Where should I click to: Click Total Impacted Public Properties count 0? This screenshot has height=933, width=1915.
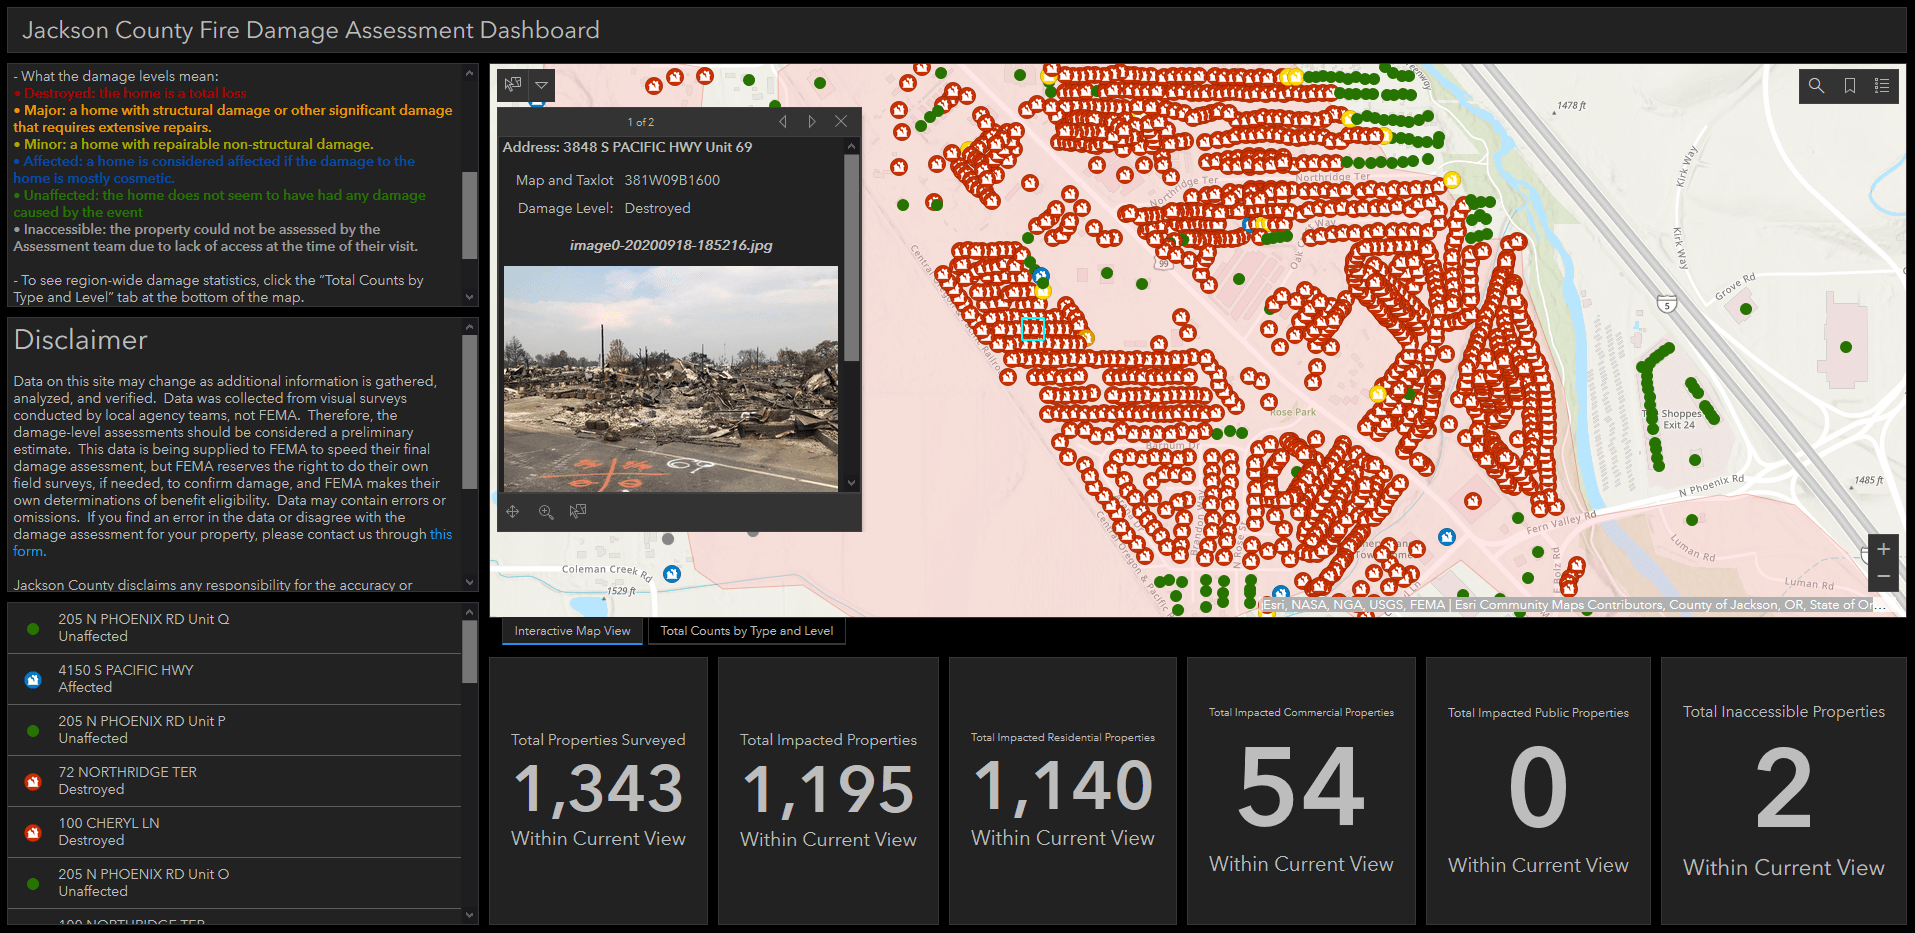point(1538,789)
